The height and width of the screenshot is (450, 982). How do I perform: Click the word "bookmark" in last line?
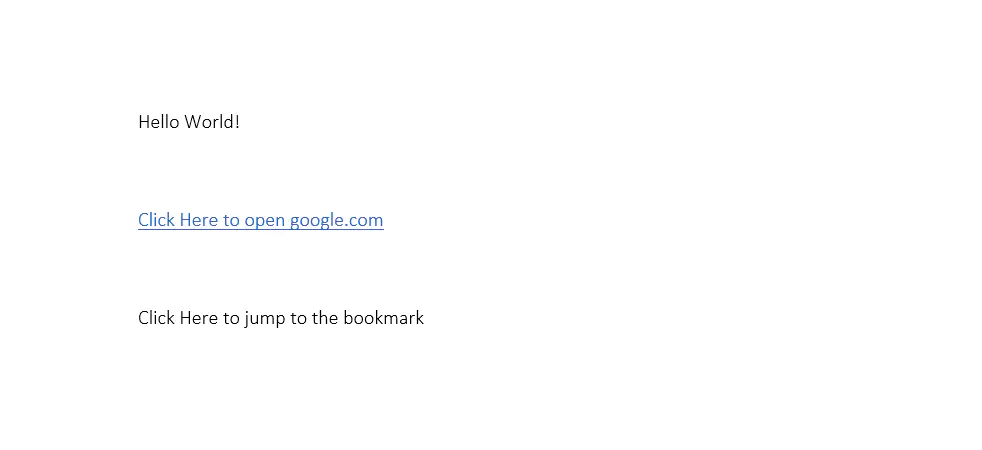pyautogui.click(x=383, y=318)
